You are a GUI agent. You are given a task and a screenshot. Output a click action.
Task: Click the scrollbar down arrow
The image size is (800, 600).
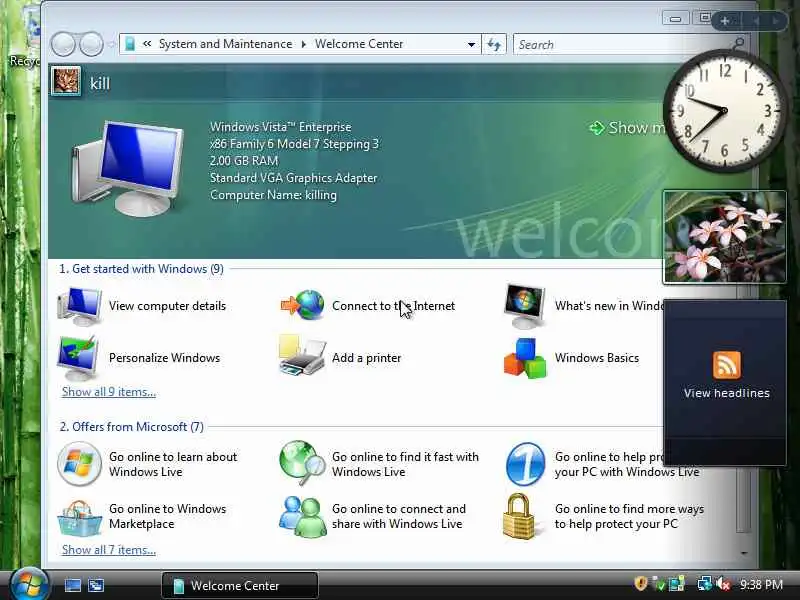[x=744, y=553]
